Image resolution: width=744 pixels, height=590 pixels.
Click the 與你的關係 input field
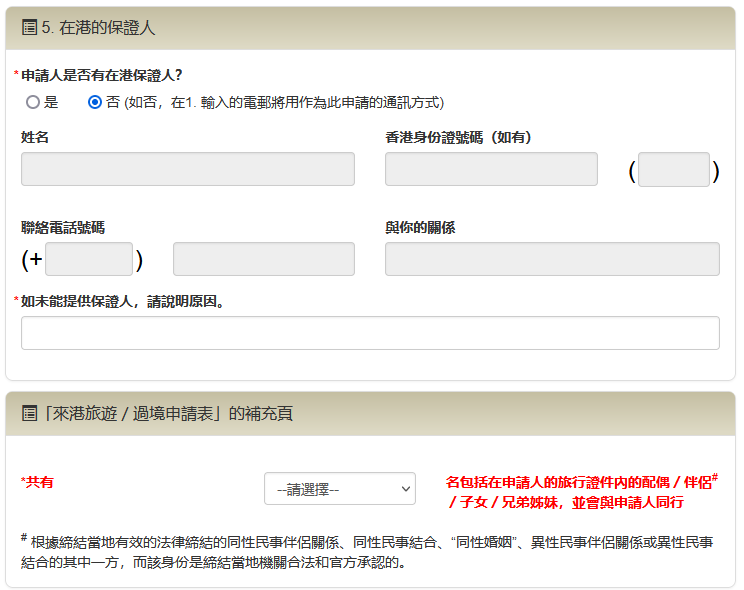click(552, 259)
